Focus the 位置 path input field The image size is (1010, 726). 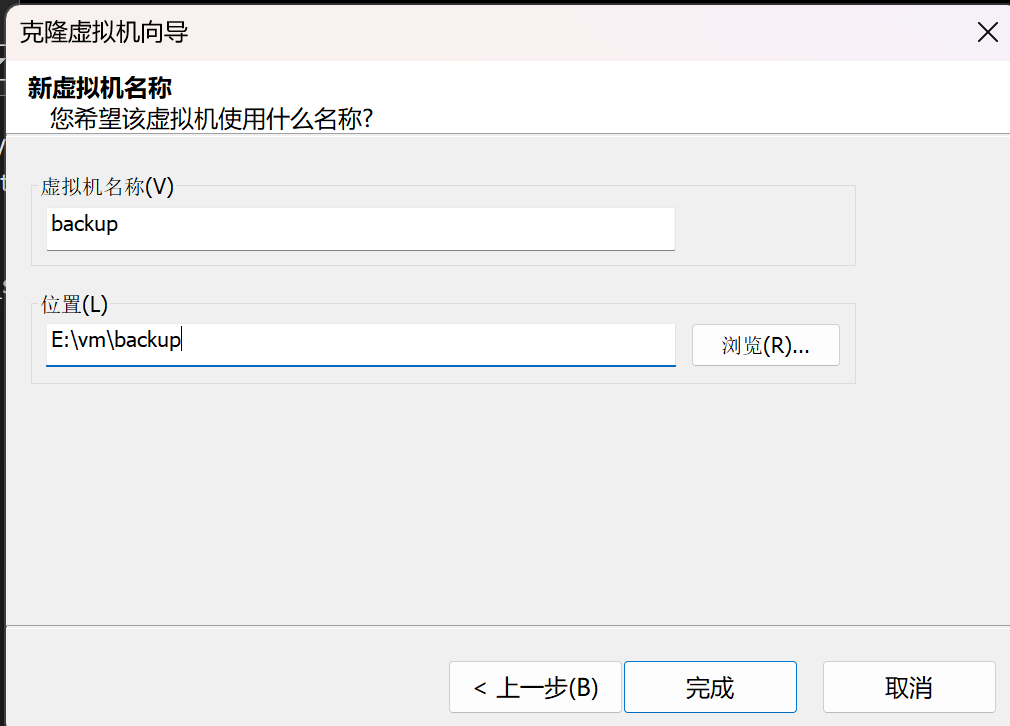click(x=361, y=345)
